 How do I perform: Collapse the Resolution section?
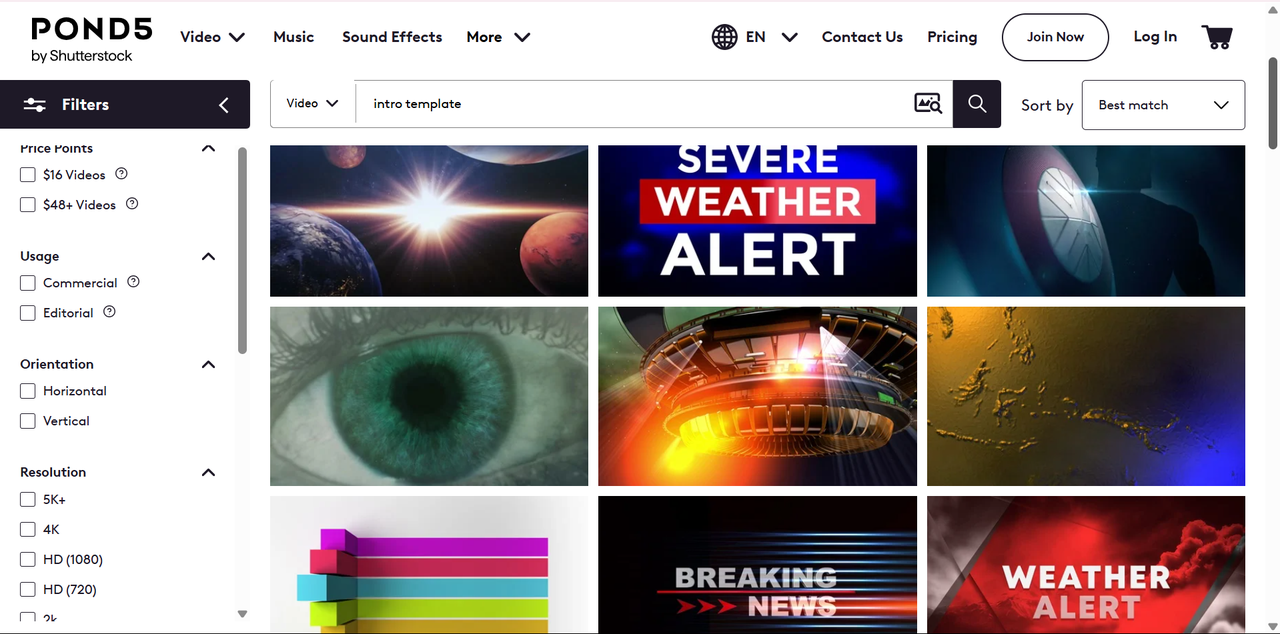208,472
